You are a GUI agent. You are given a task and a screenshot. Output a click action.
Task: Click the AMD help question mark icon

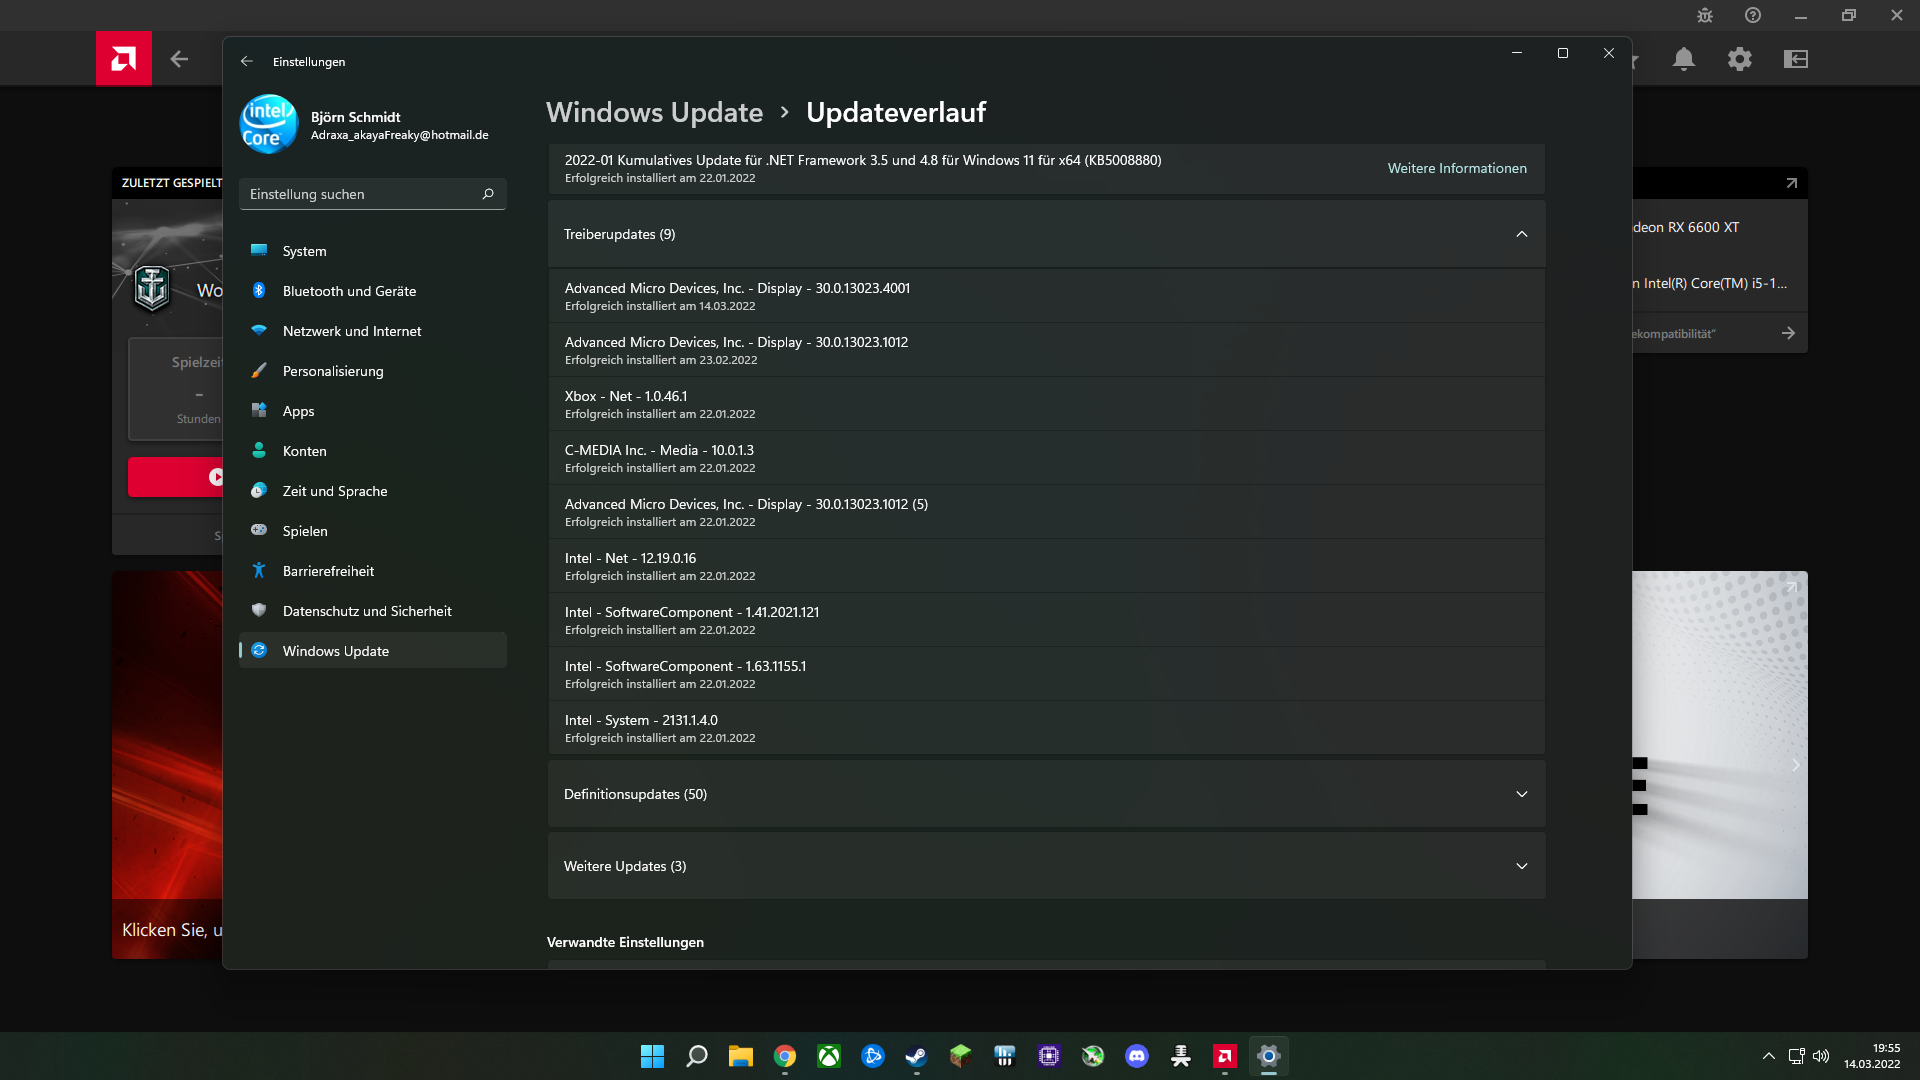1753,16
